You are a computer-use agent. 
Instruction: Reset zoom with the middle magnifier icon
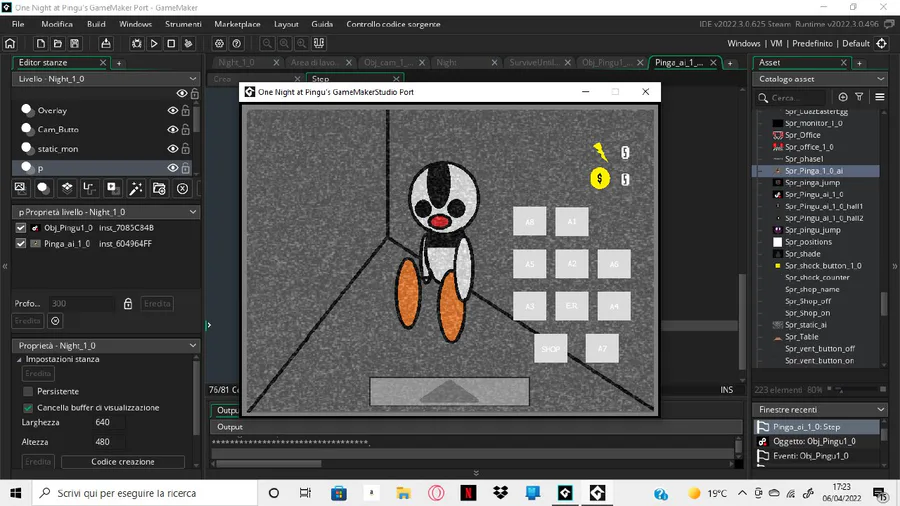[x=285, y=44]
